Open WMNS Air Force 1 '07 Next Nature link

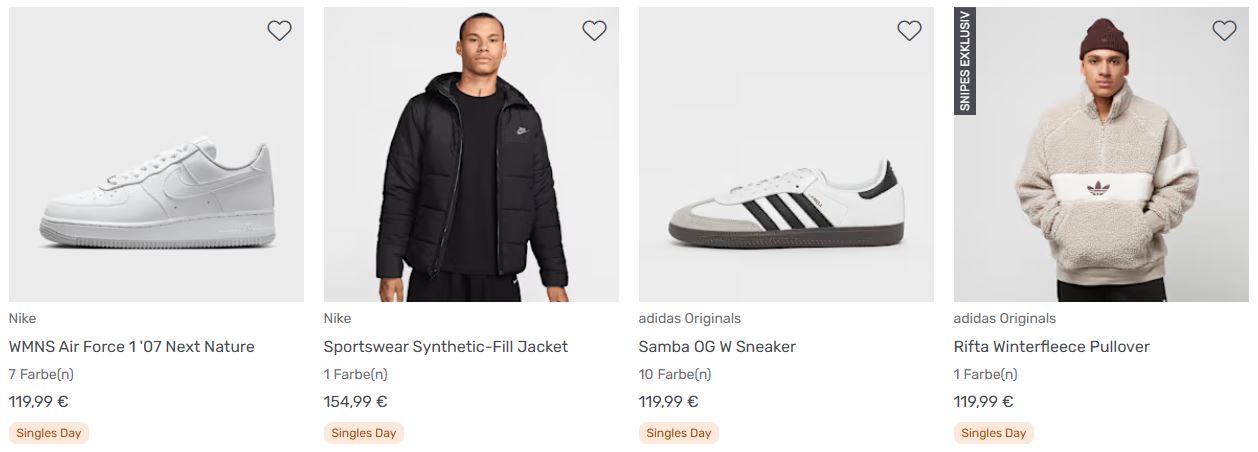pyautogui.click(x=132, y=347)
